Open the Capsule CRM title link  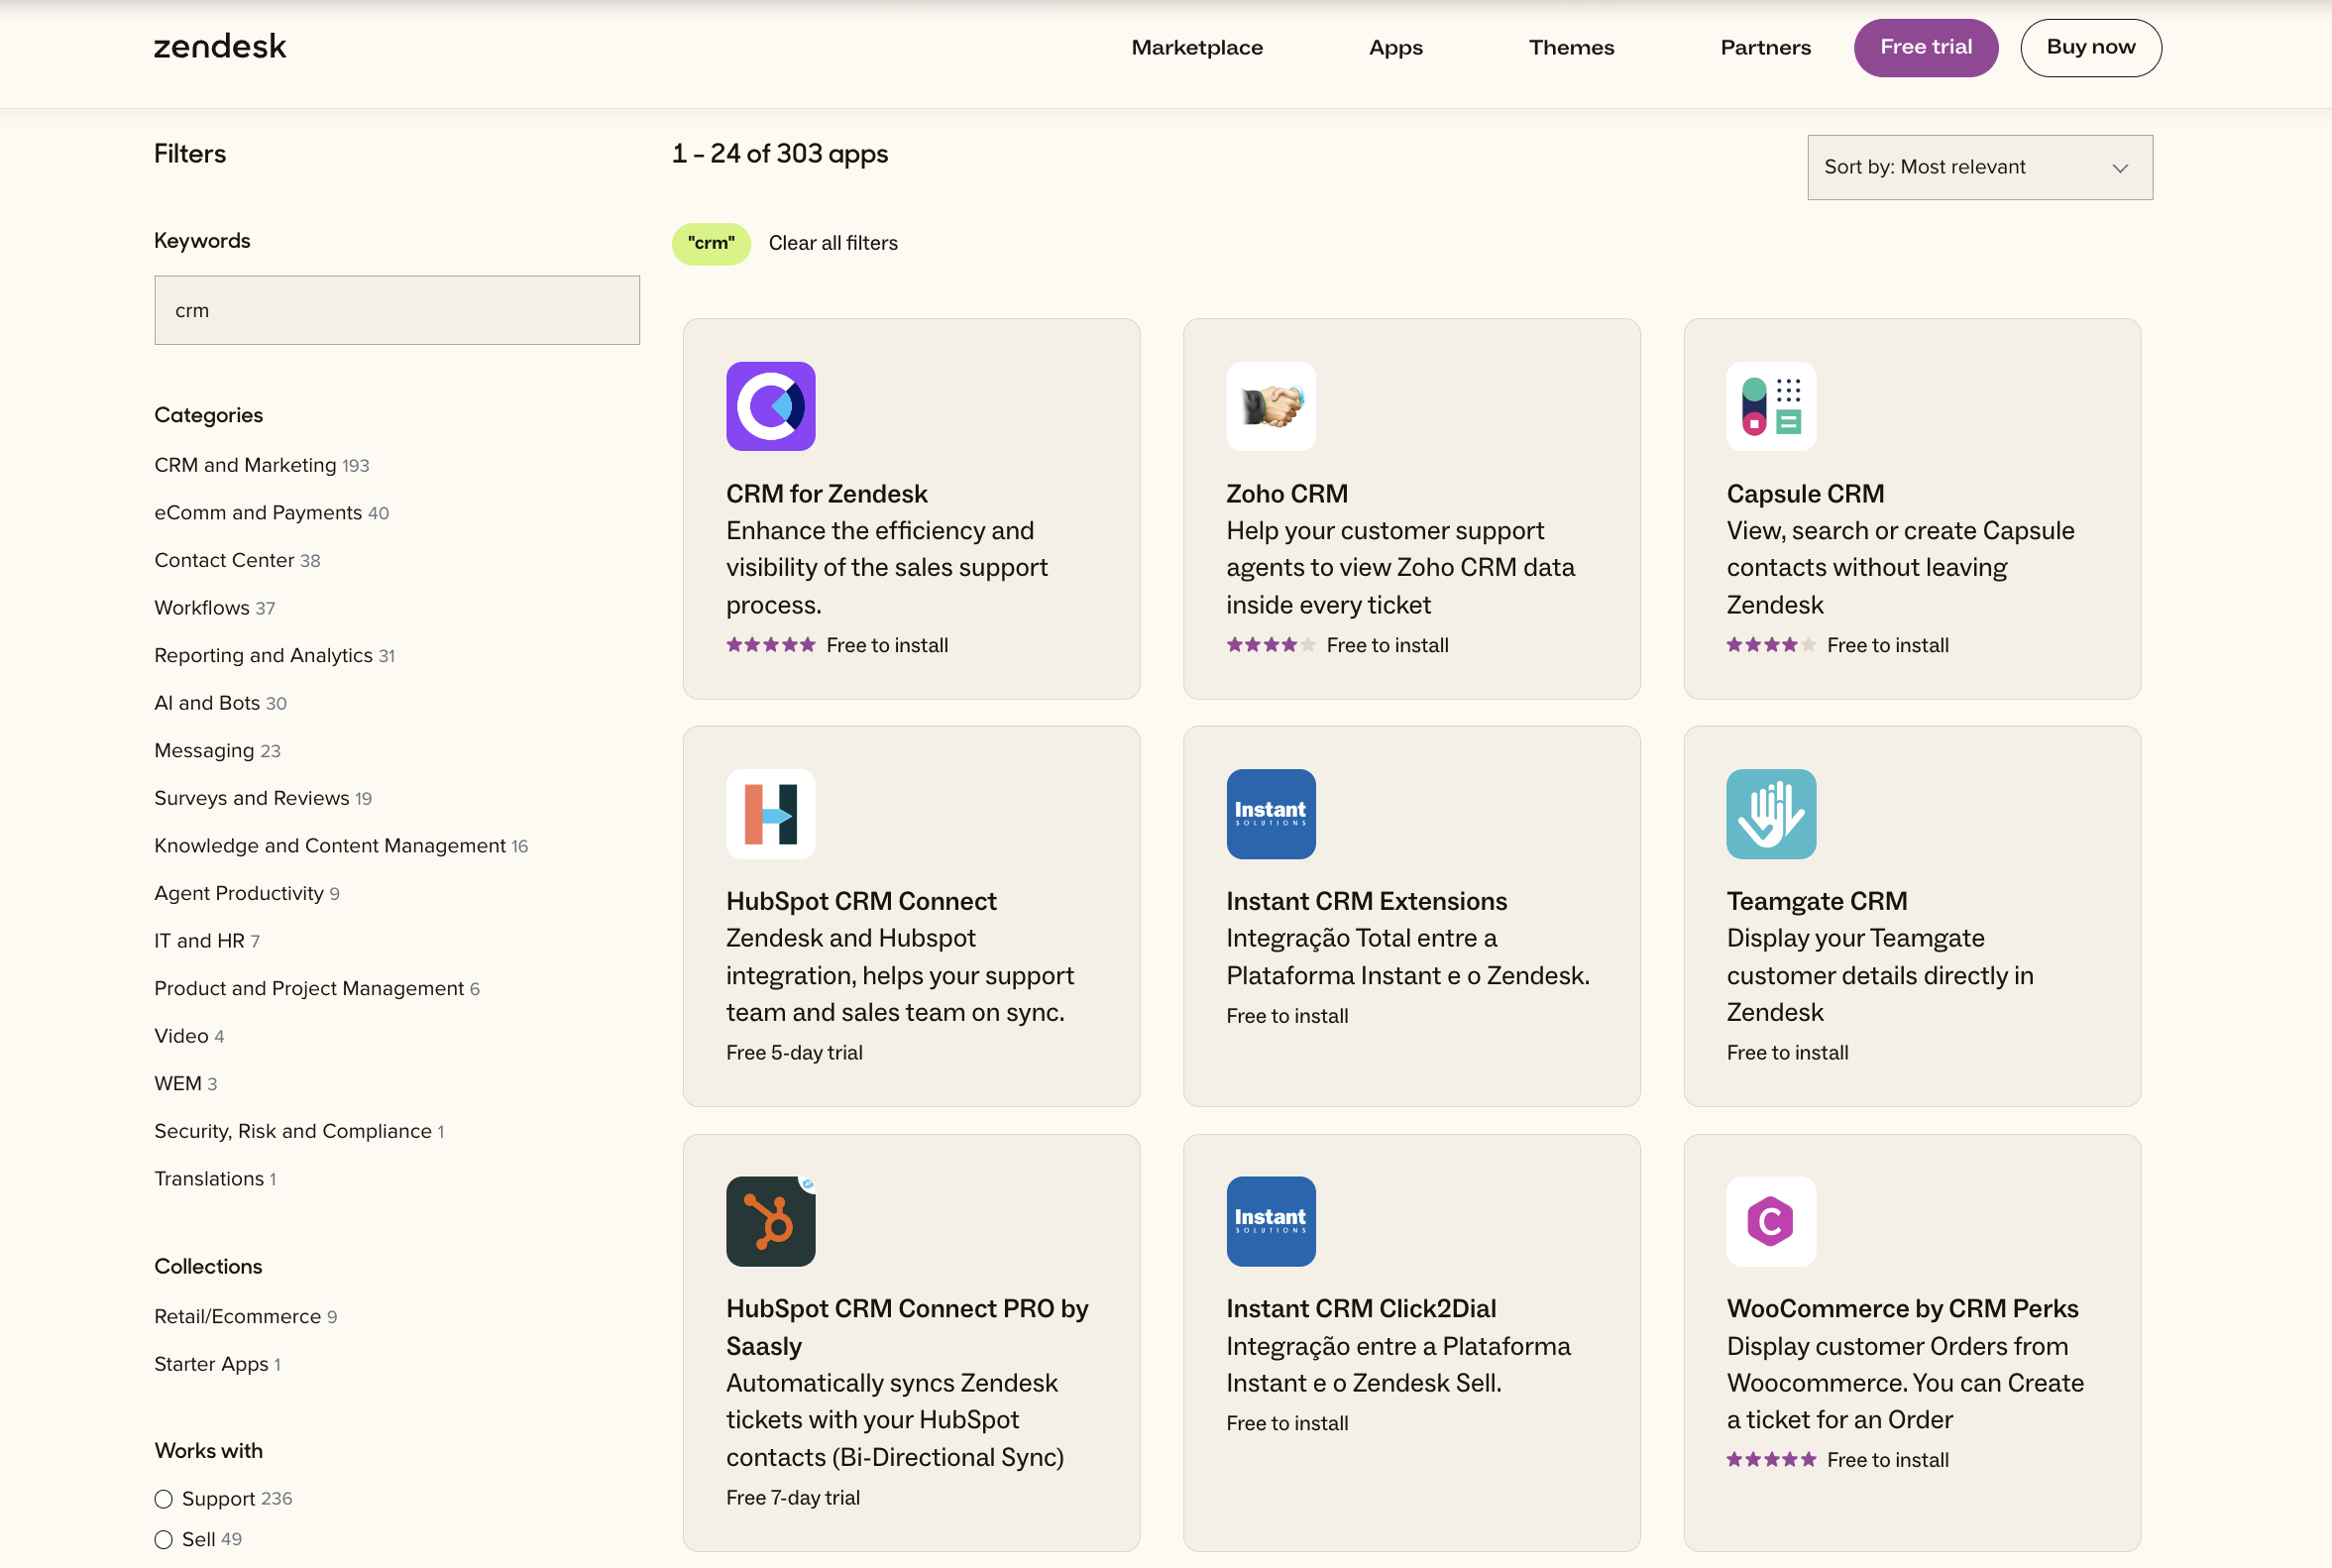(x=1805, y=494)
